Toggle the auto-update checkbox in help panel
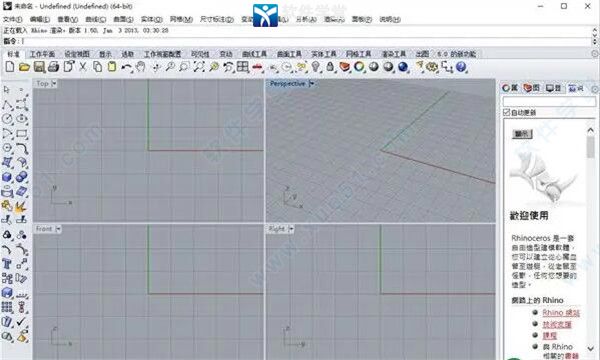Screen dimensions: 600x360 click(507, 112)
